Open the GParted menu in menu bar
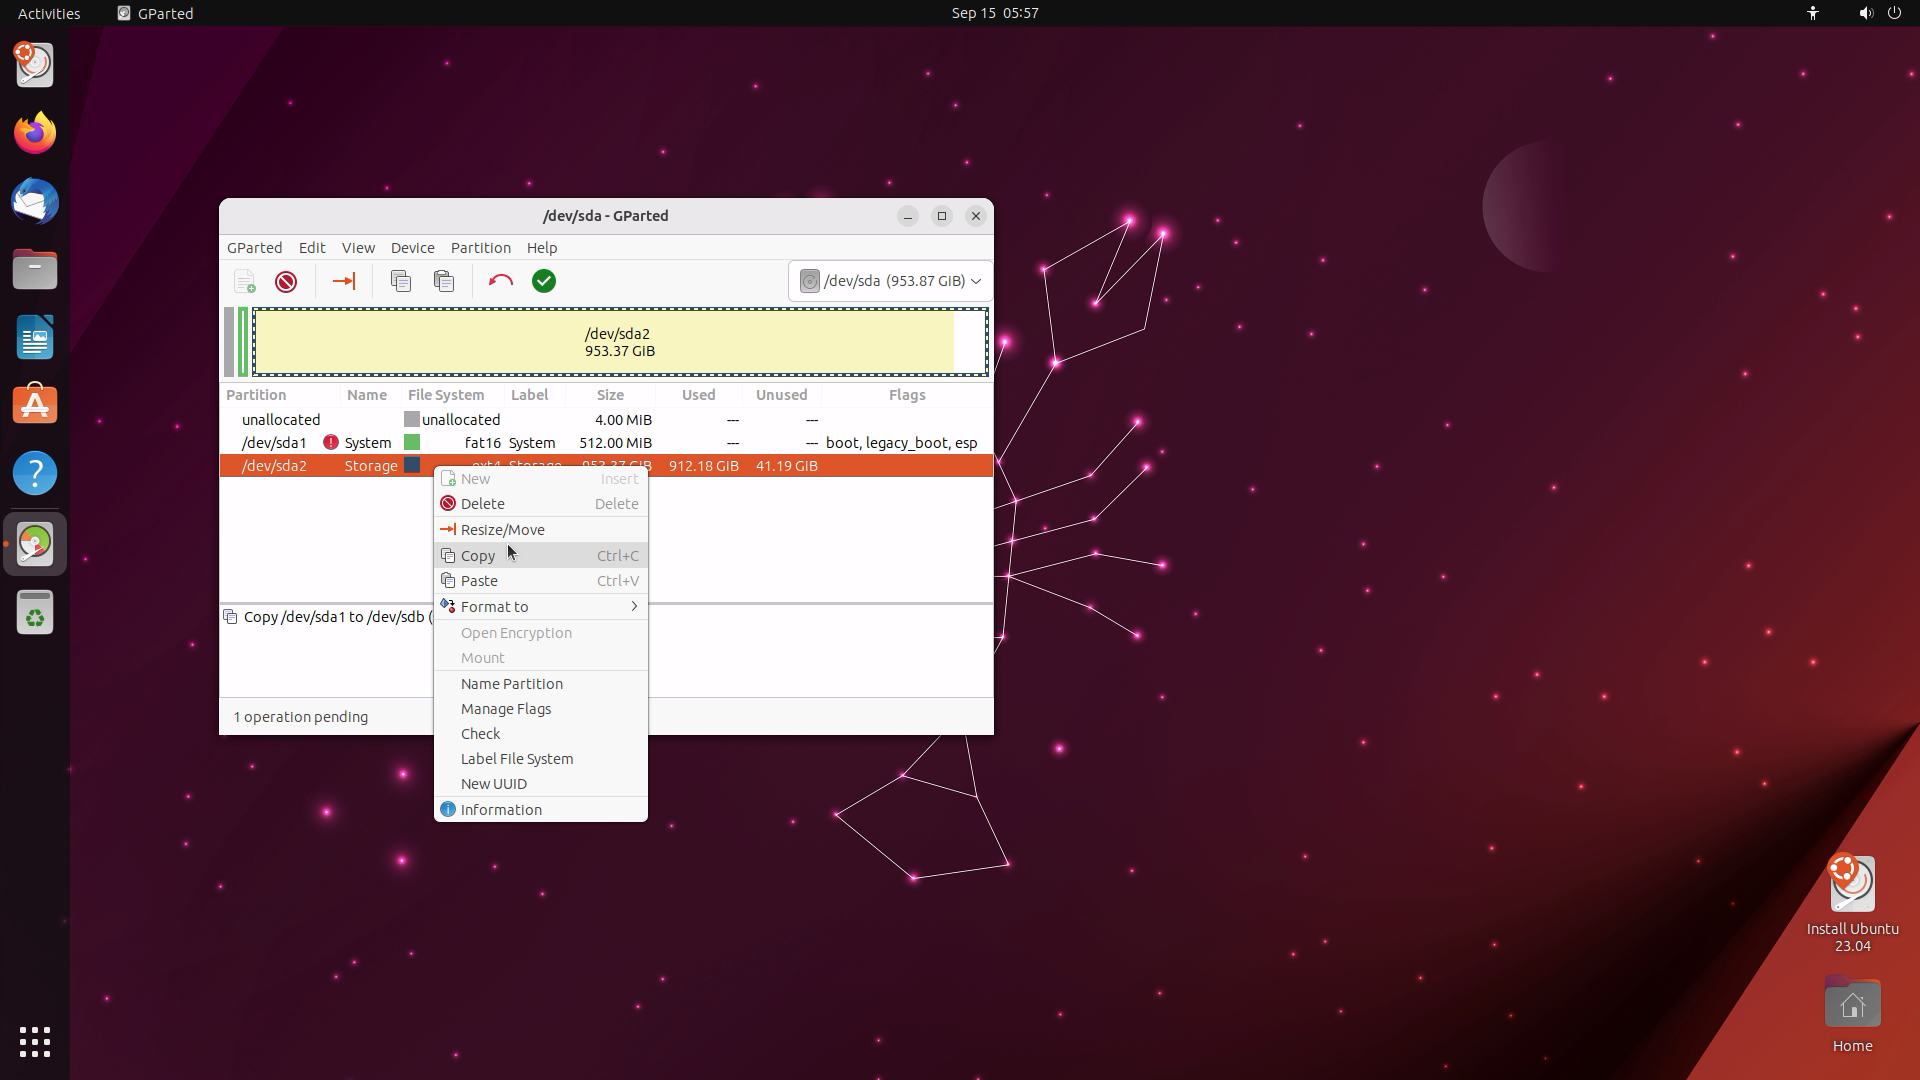Screen dimensions: 1920x1080 pos(254,247)
